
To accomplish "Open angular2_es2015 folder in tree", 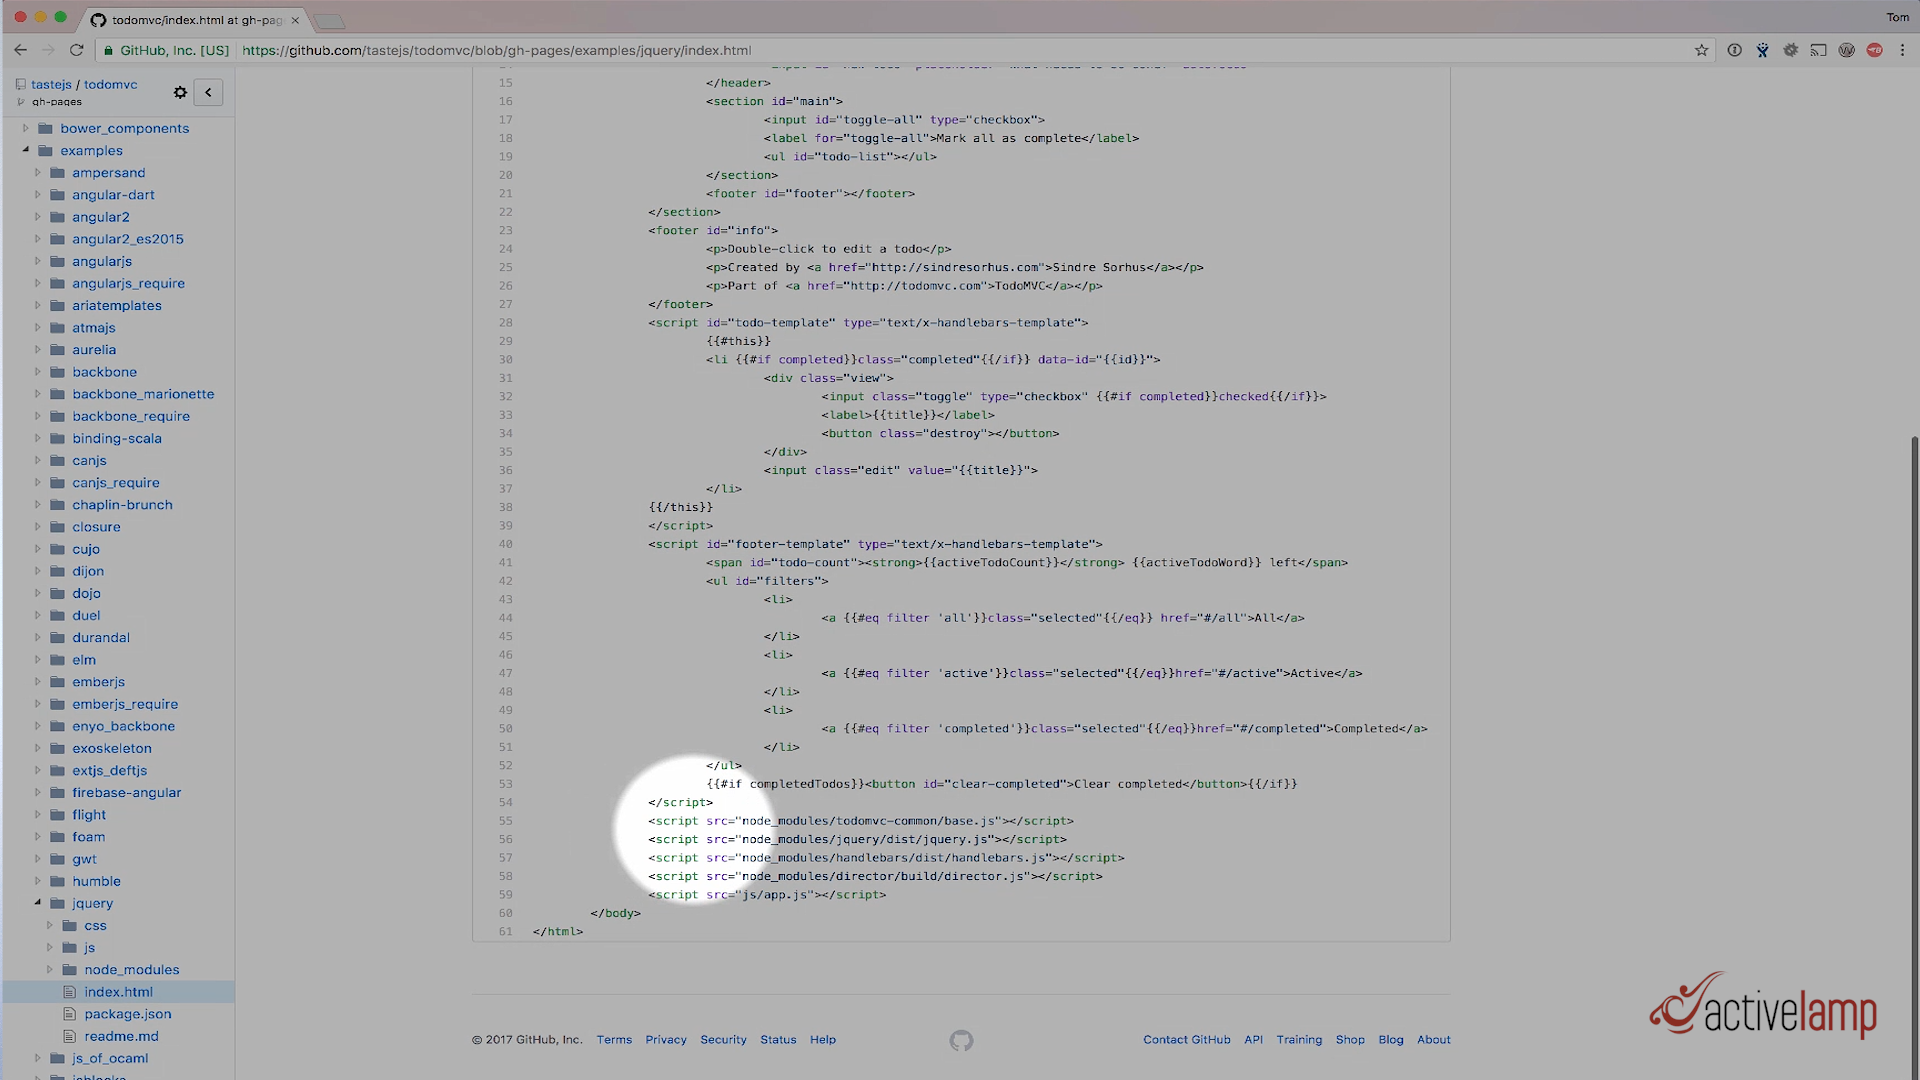I will pos(128,239).
